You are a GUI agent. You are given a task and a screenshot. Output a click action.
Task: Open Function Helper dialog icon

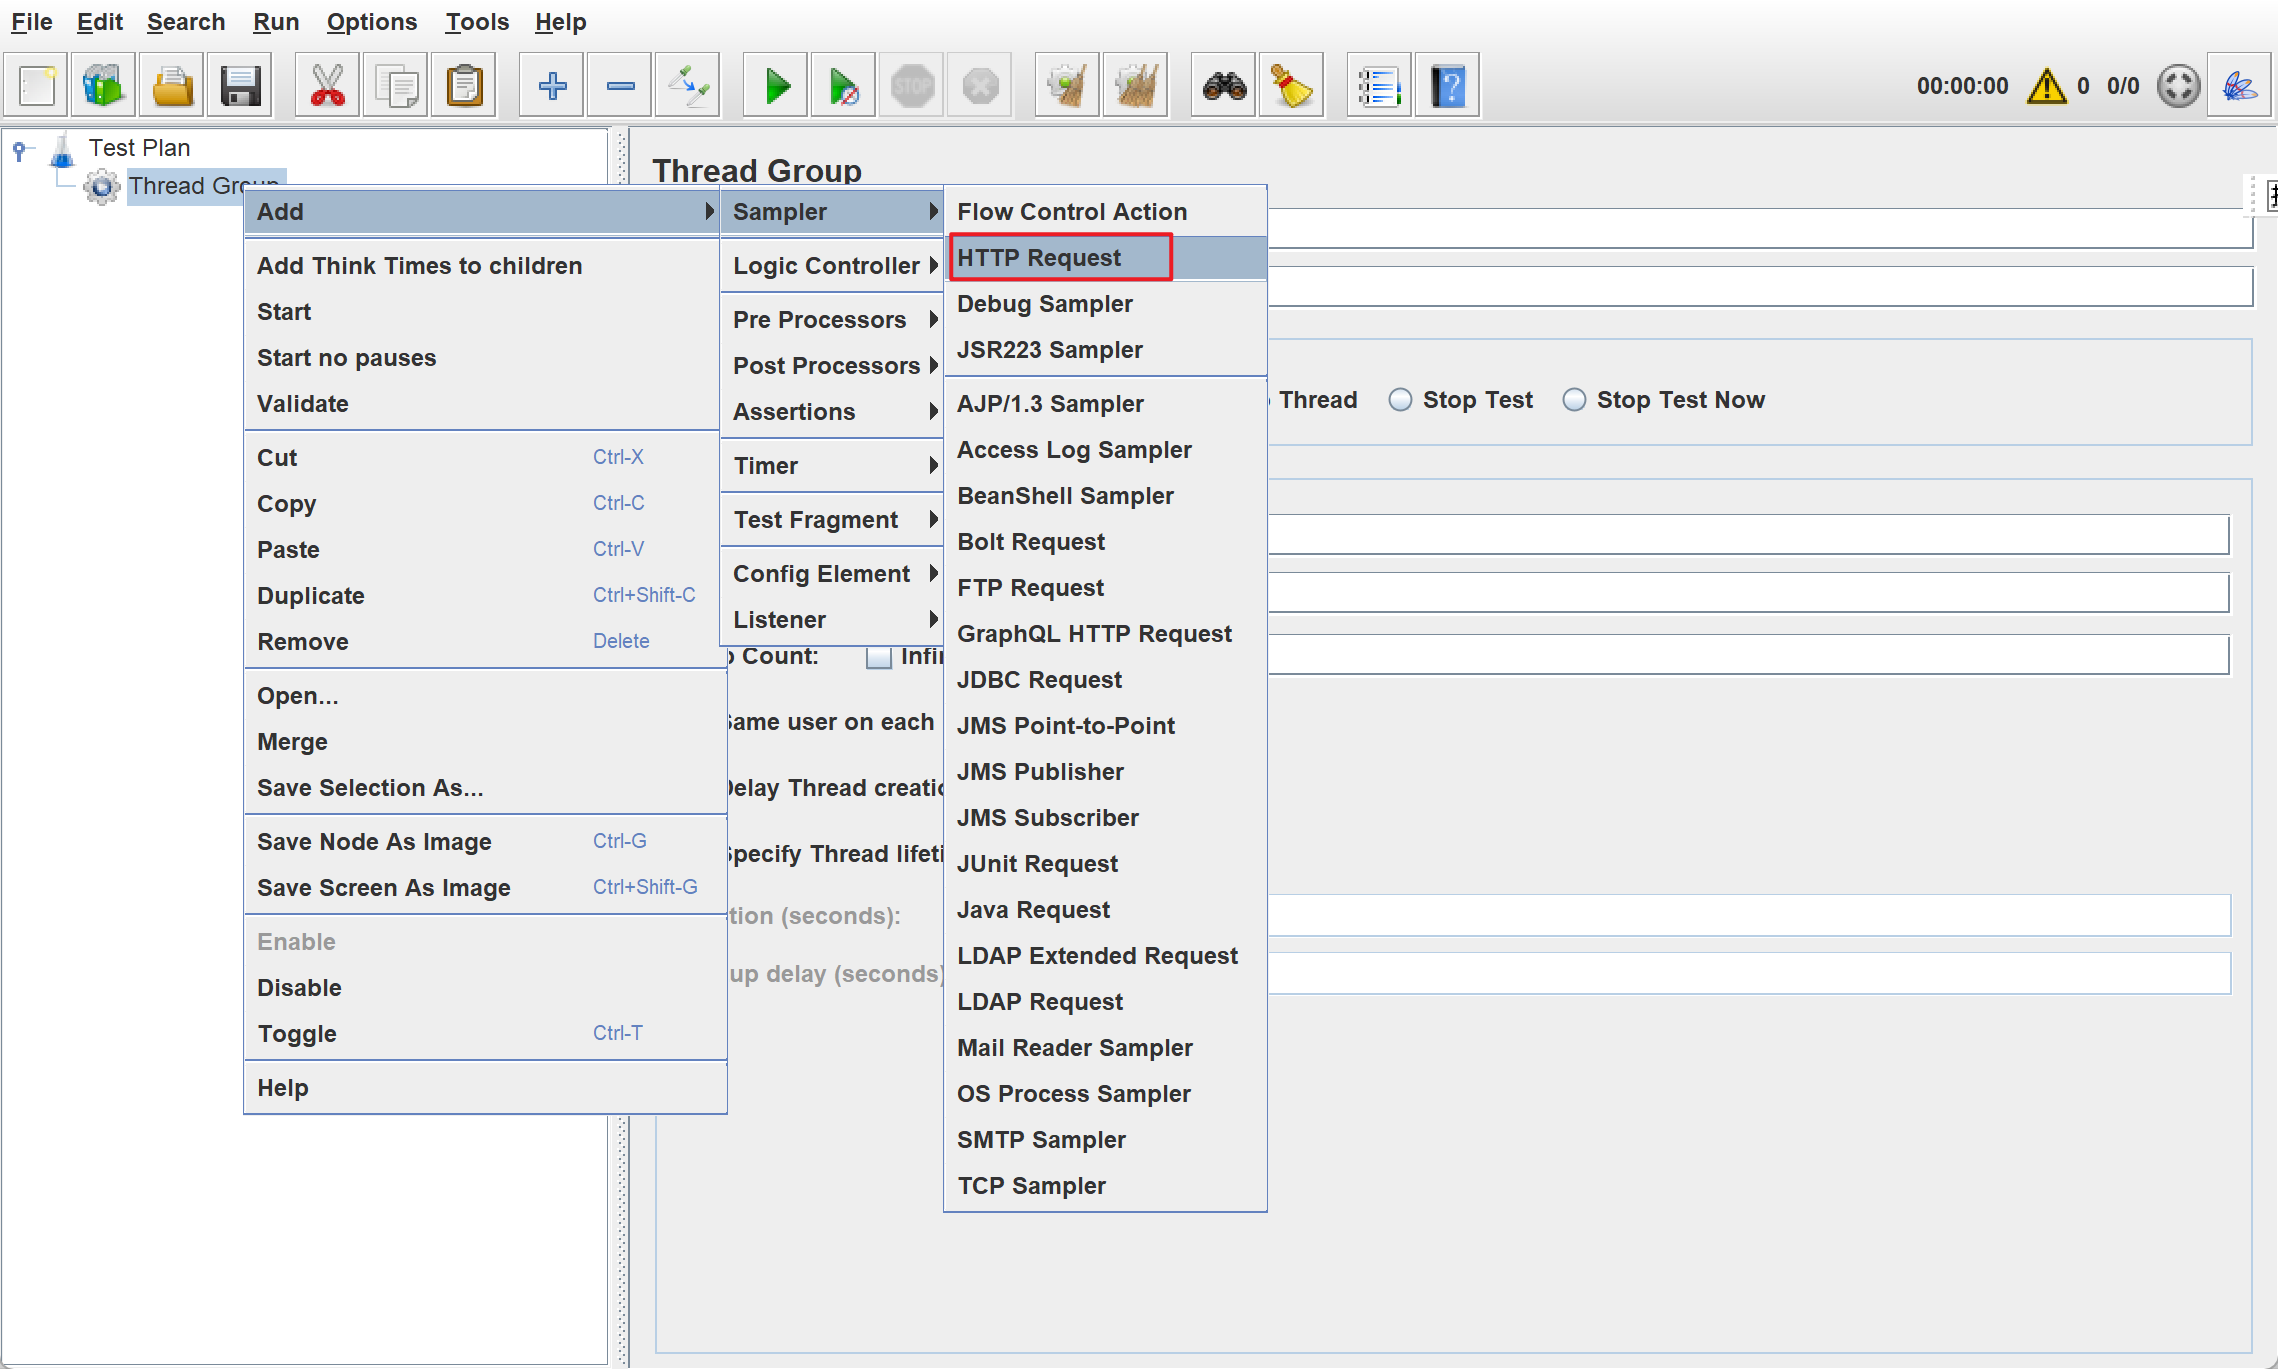[x=1379, y=86]
